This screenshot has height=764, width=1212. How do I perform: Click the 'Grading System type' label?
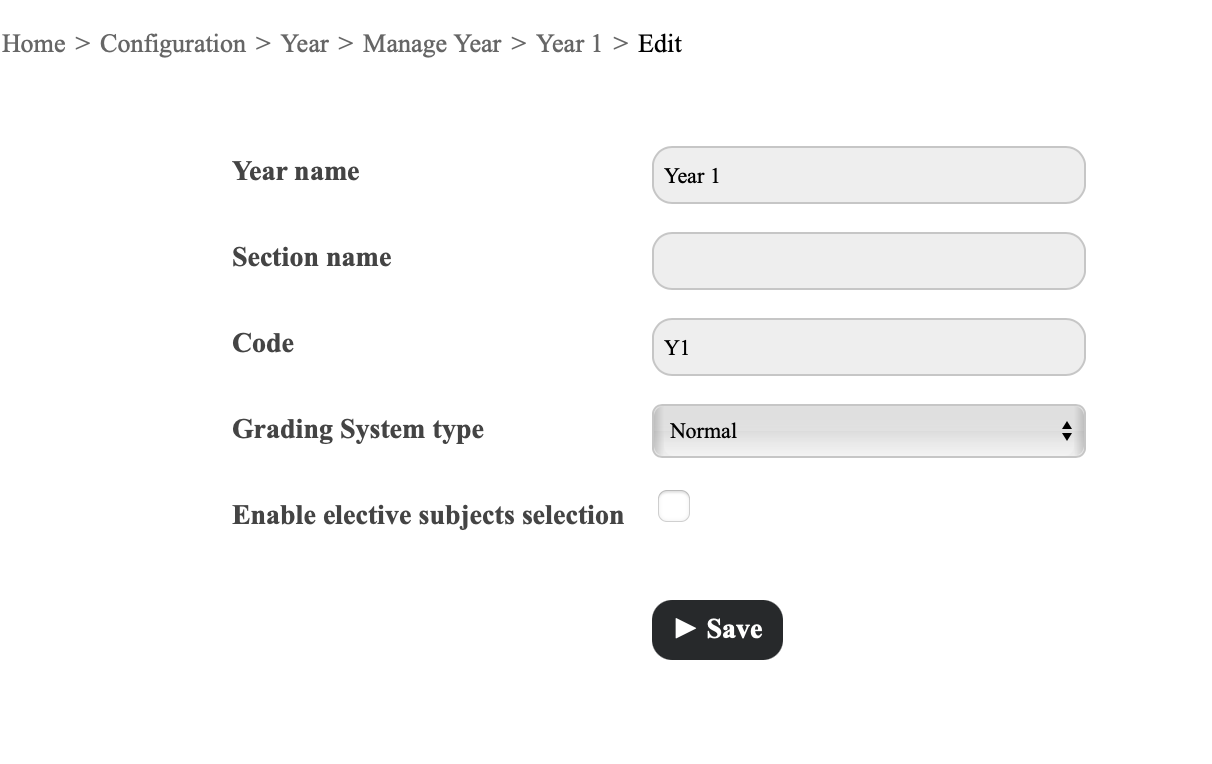(x=358, y=429)
